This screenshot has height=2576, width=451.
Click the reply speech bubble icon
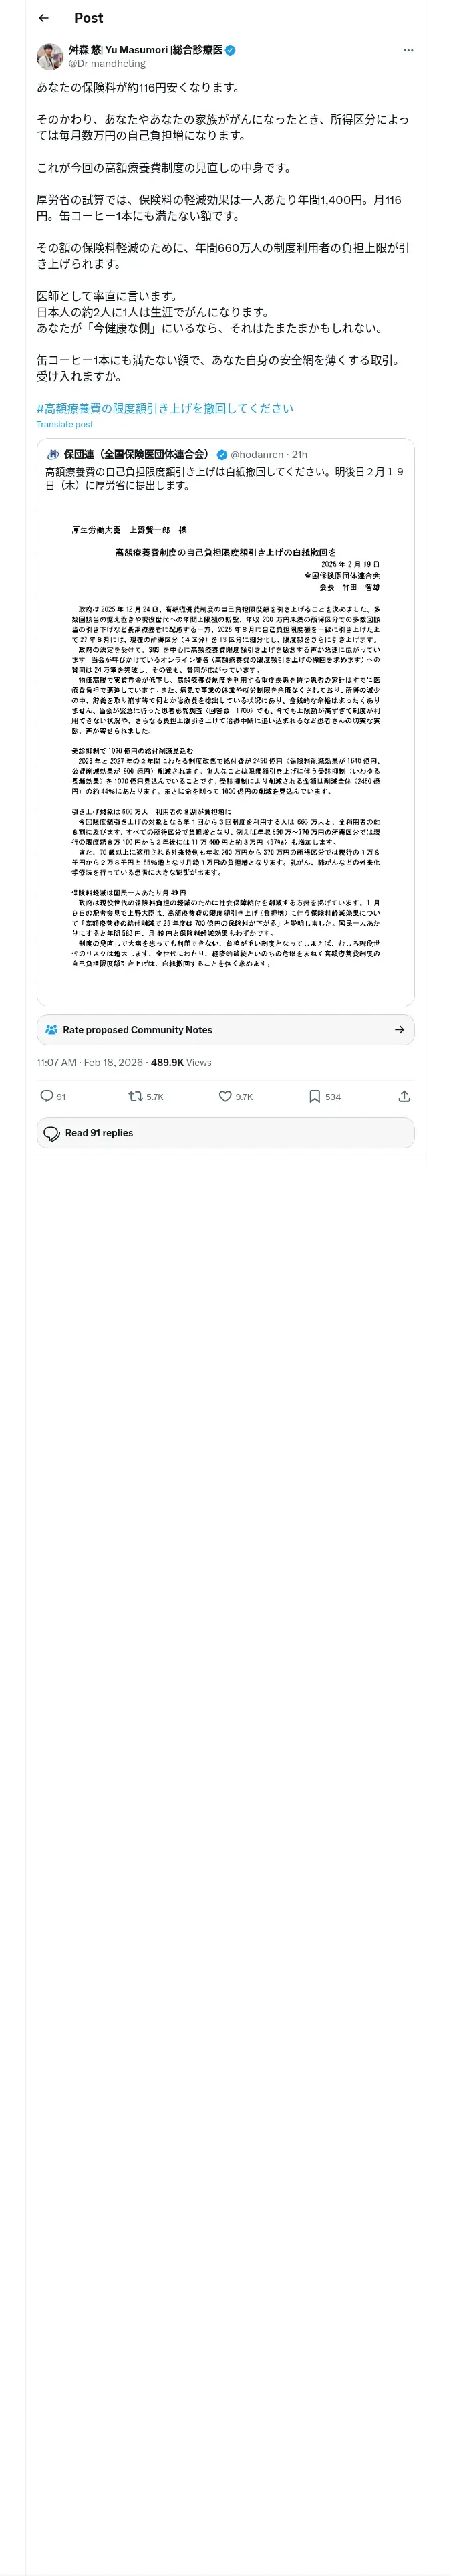[47, 1096]
